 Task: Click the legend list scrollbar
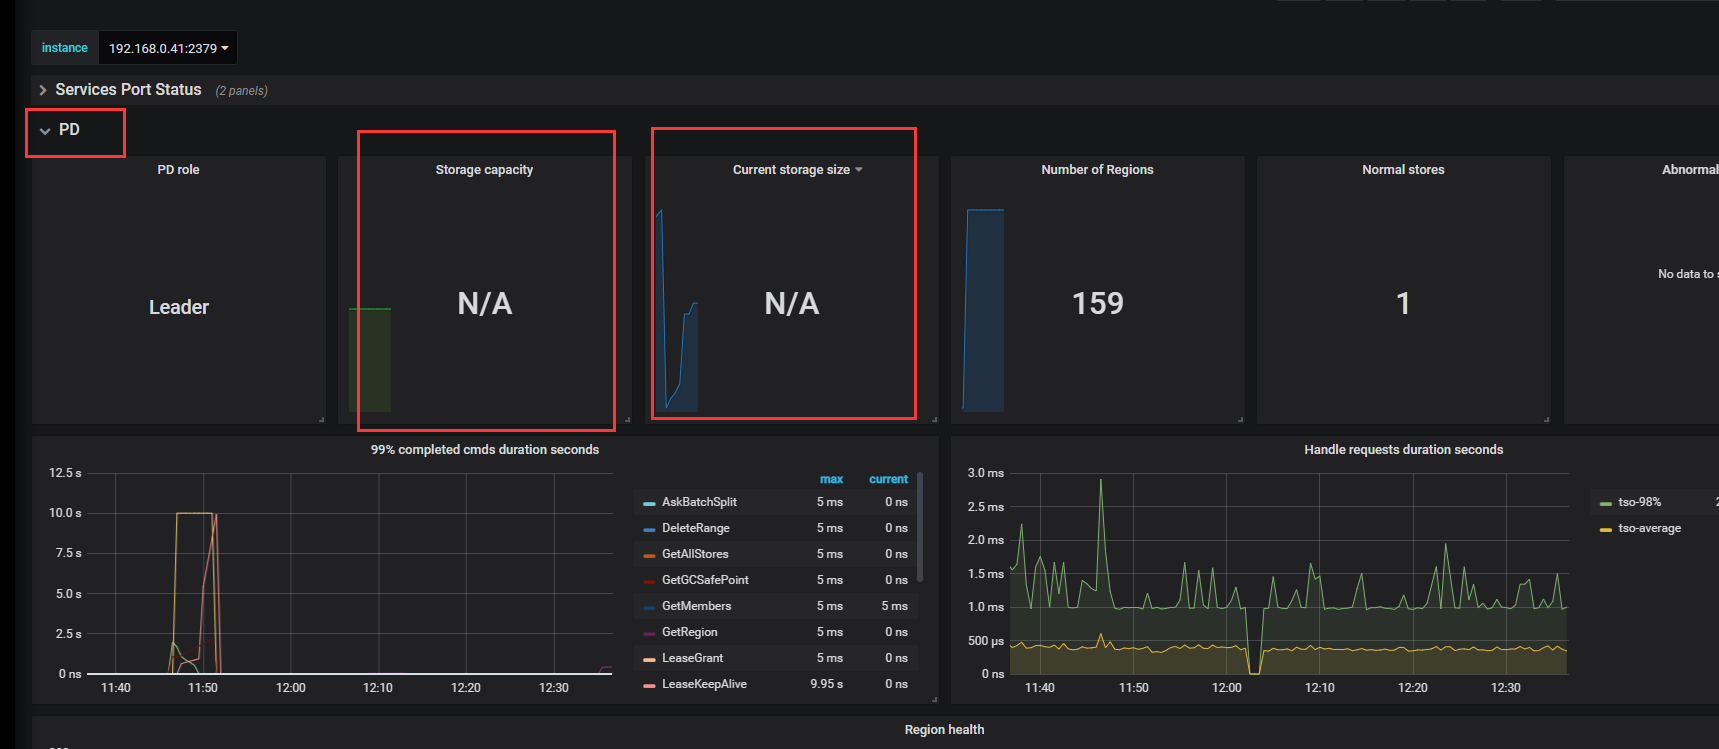tap(920, 527)
